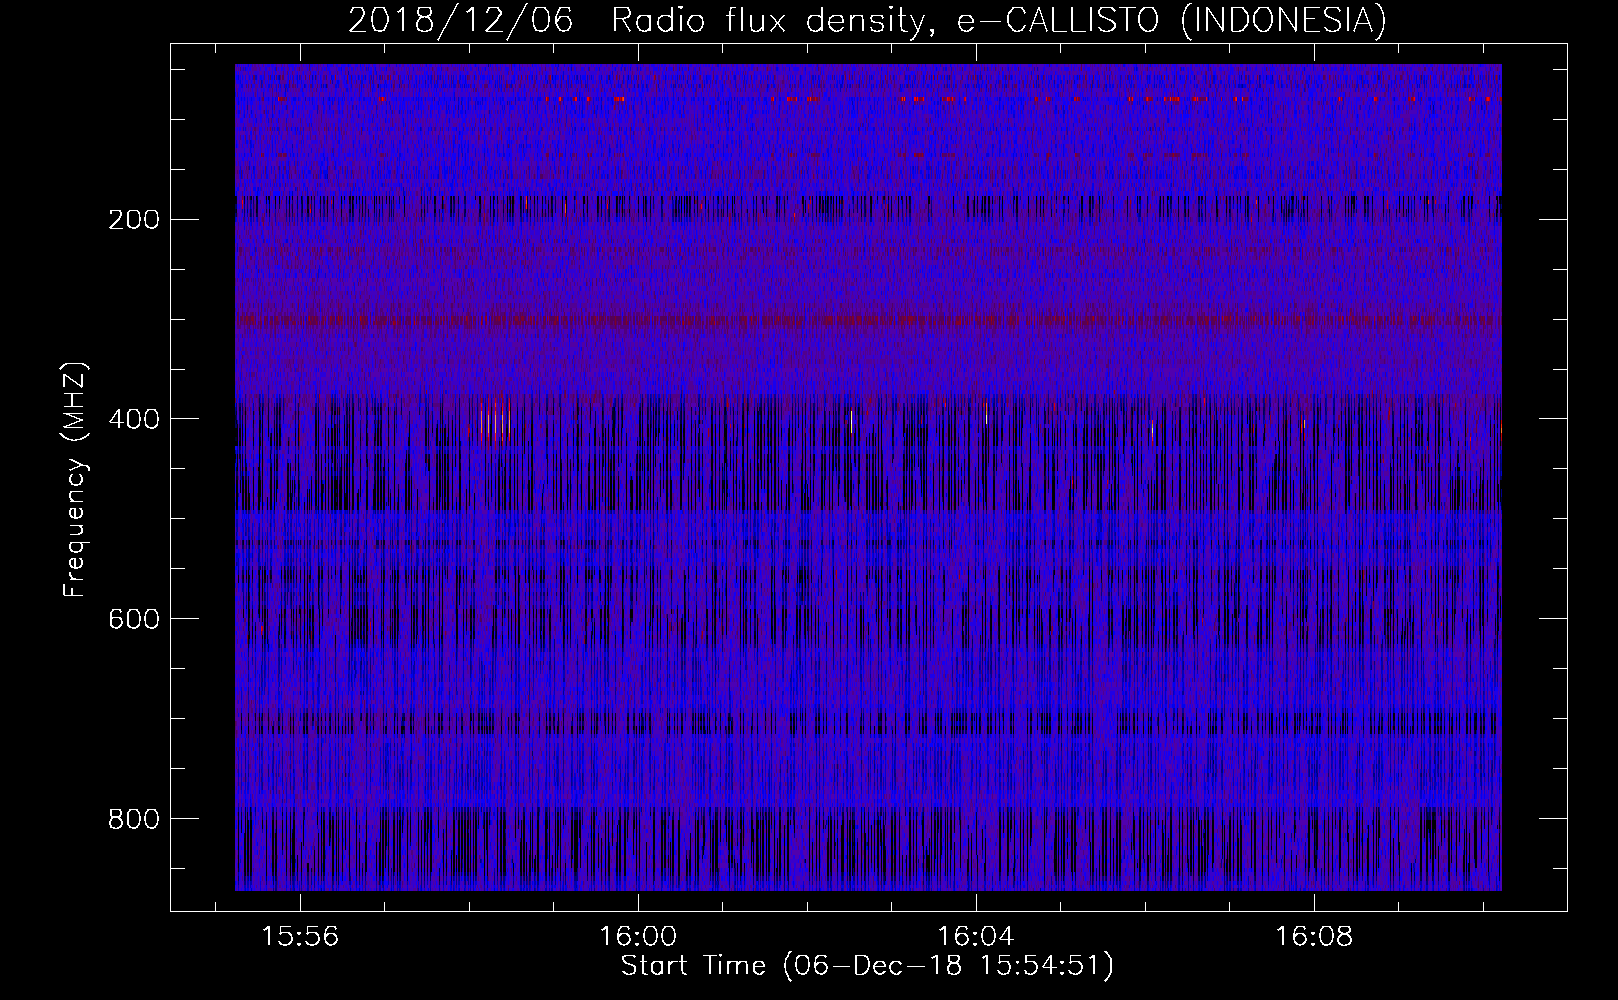Screen dimensions: 1618x1000
Task: Click the 400 frequency tick label
Action: [134, 419]
